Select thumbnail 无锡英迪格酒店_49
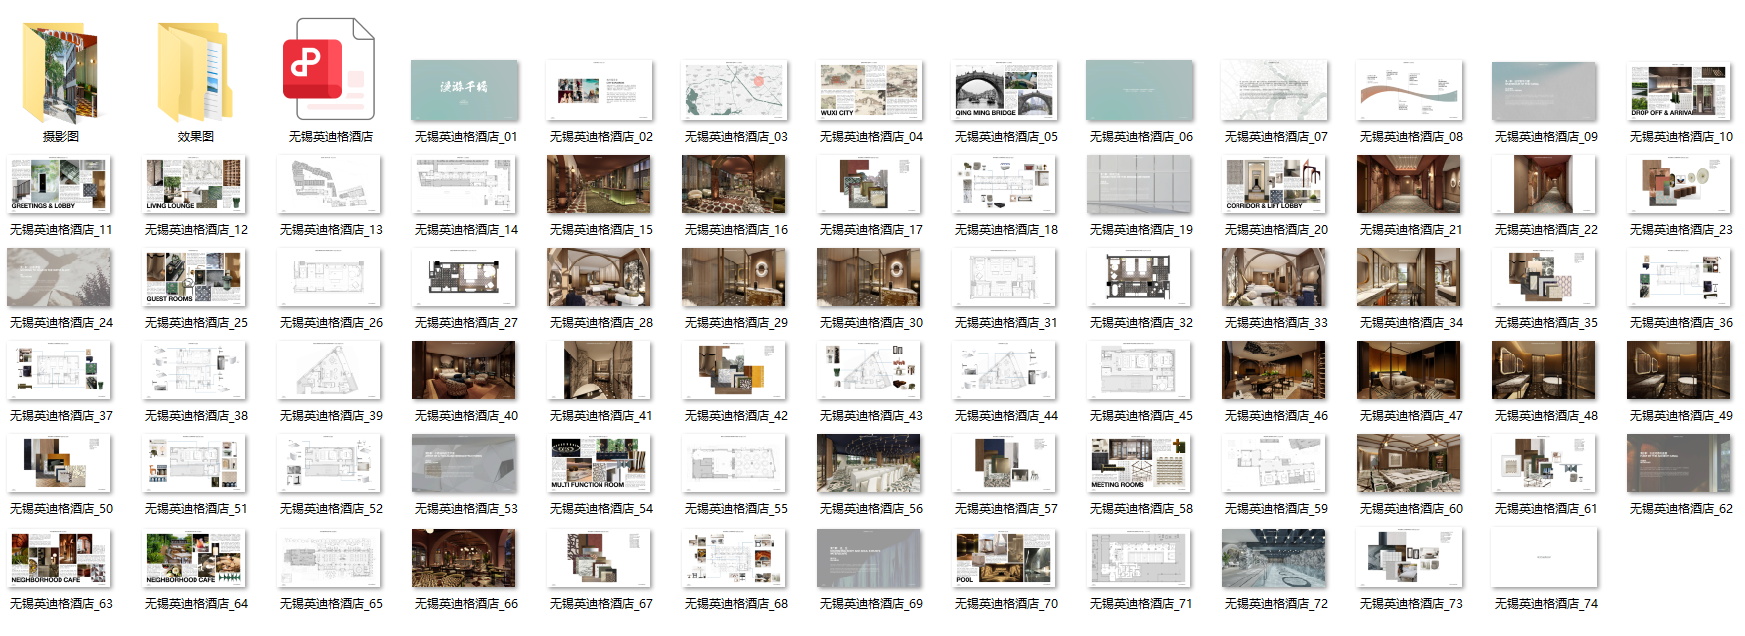This screenshot has height=636, width=1745. pyautogui.click(x=1680, y=370)
